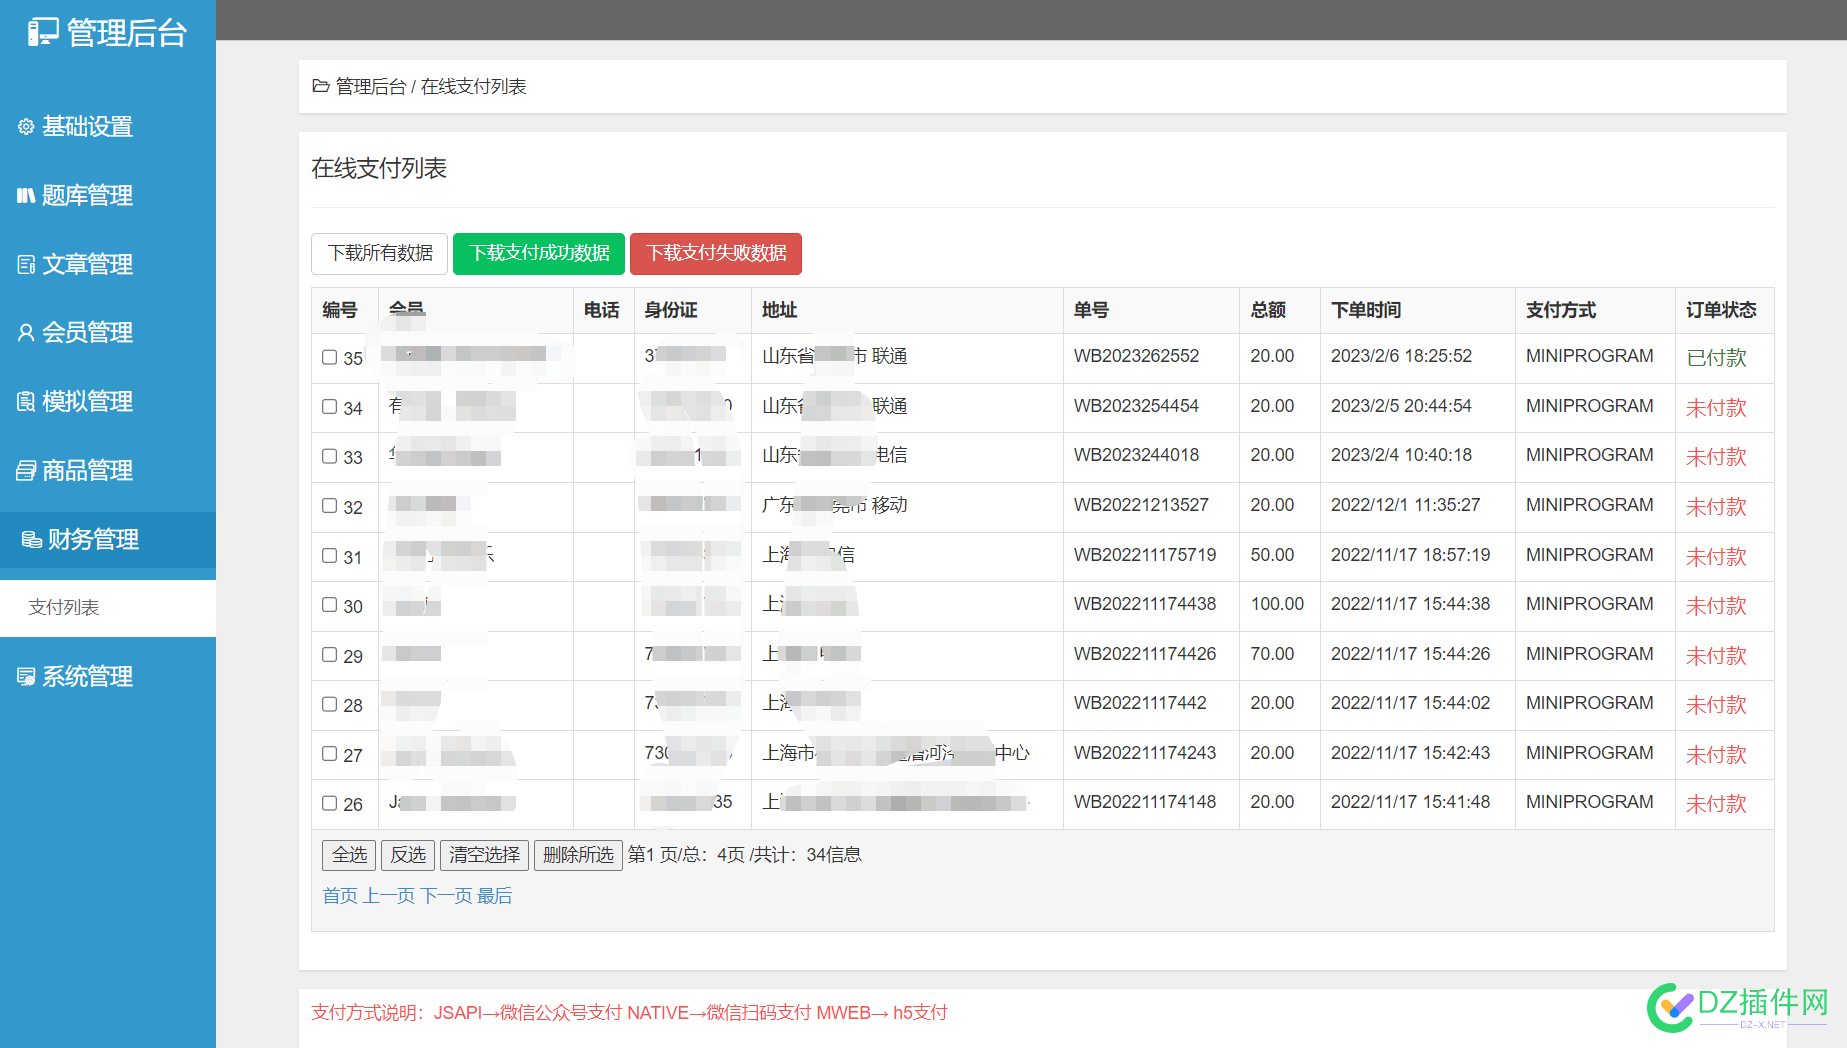Click order number WB20221213527
The image size is (1847, 1048).
click(x=1141, y=505)
